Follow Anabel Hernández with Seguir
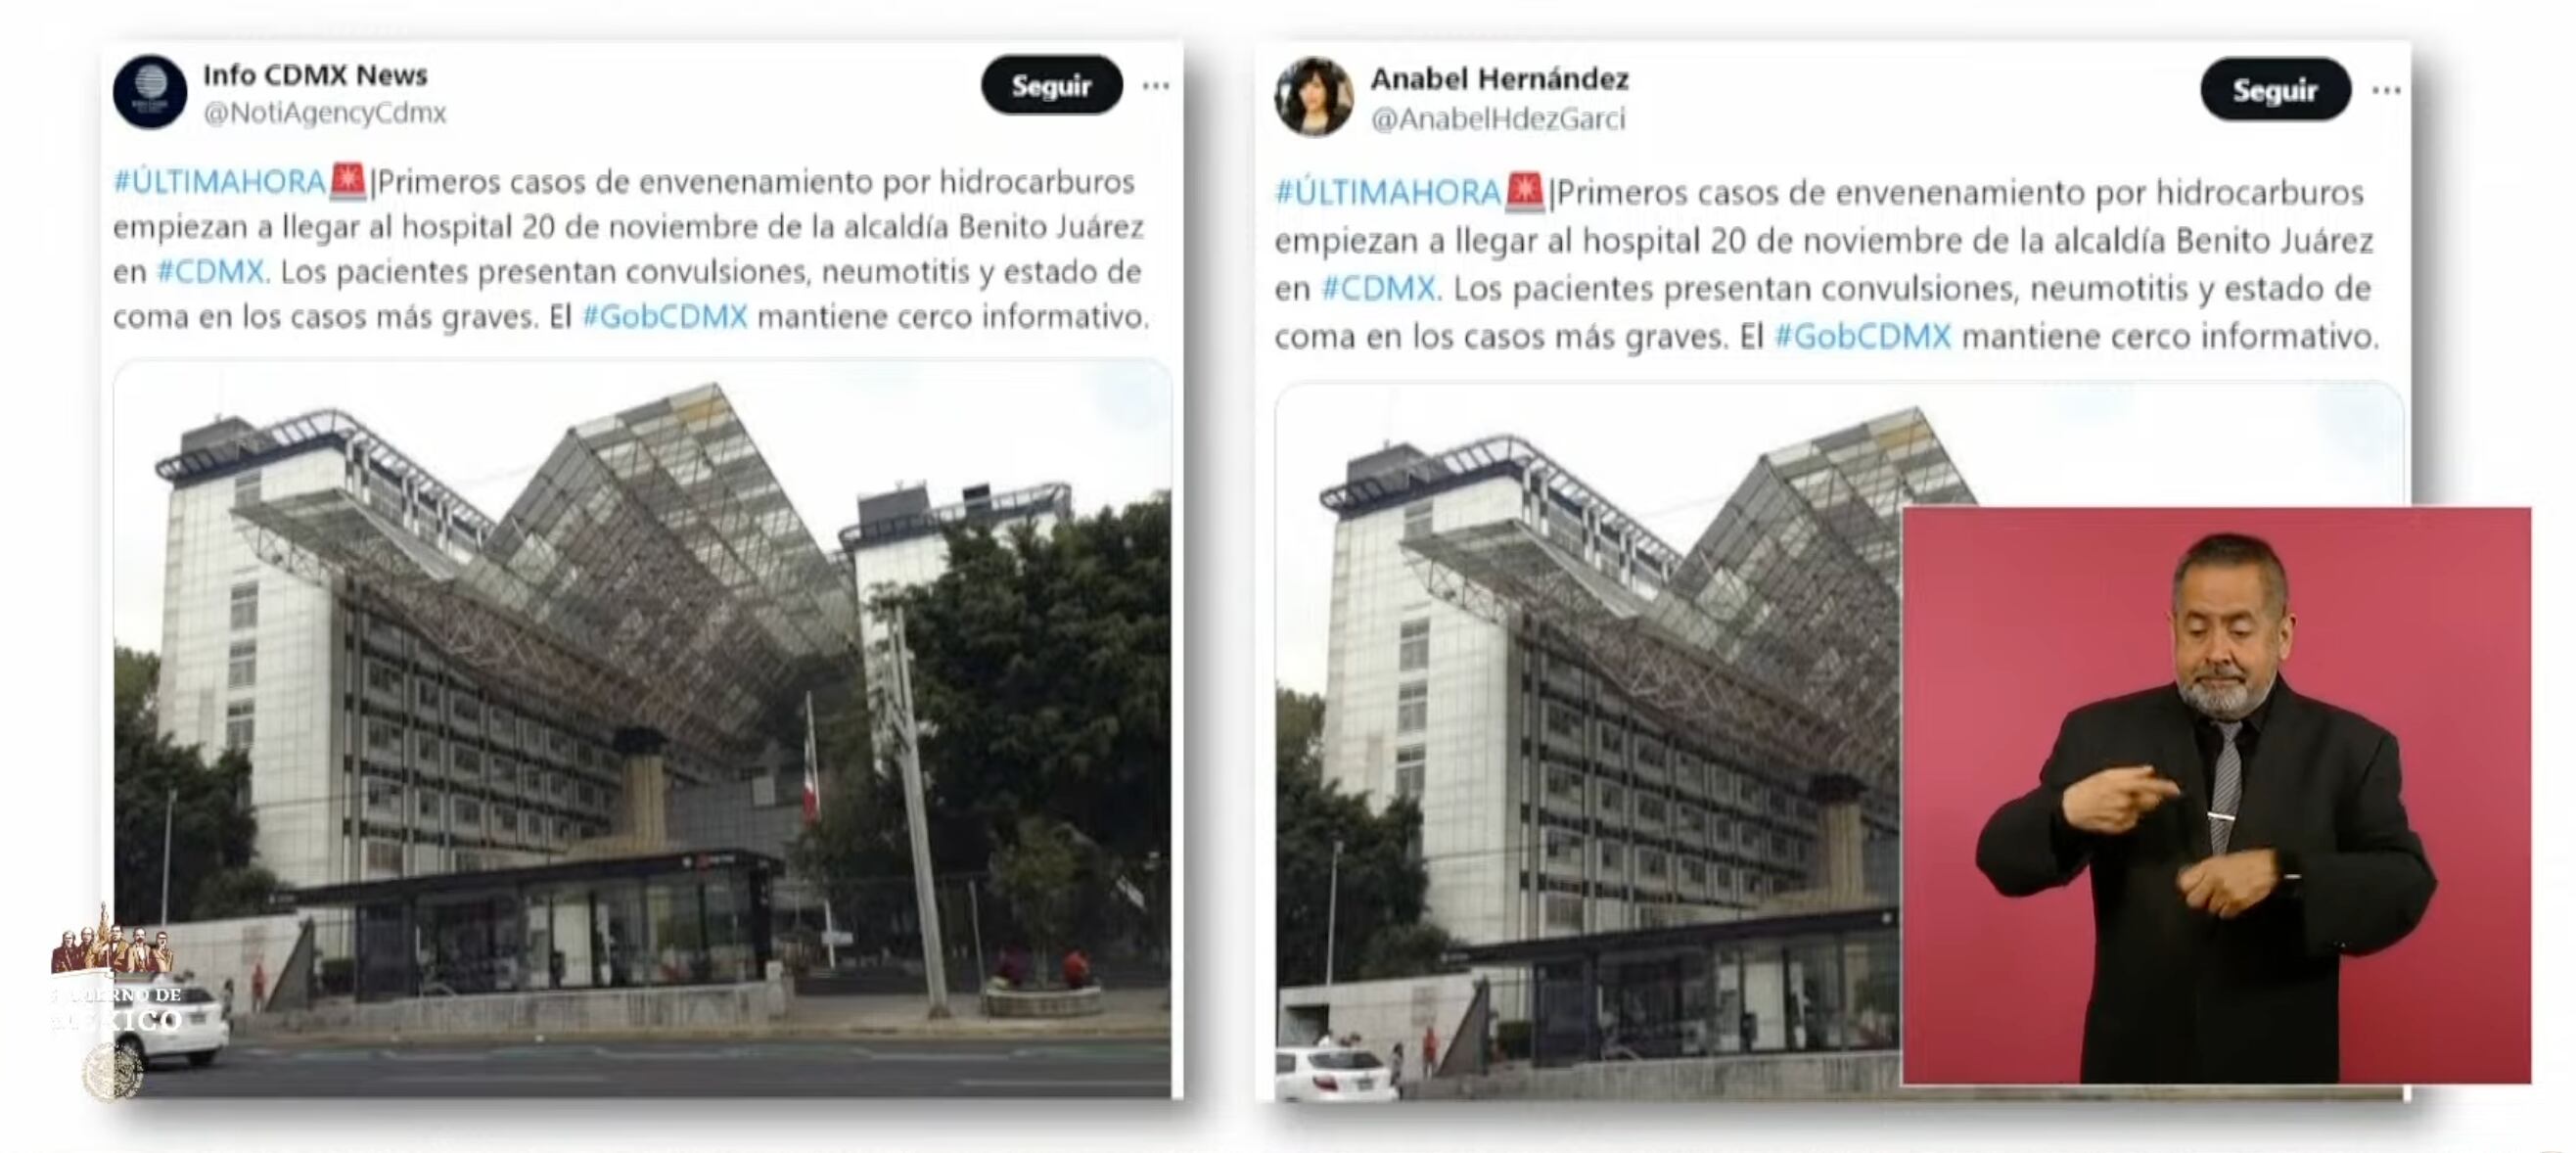The height and width of the screenshot is (1153, 2576). [2275, 90]
